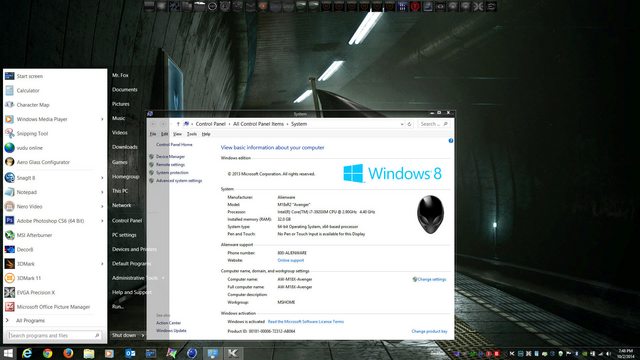The width and height of the screenshot is (640, 360).
Task: Open Firefox from the taskbar
Action: coord(68,353)
